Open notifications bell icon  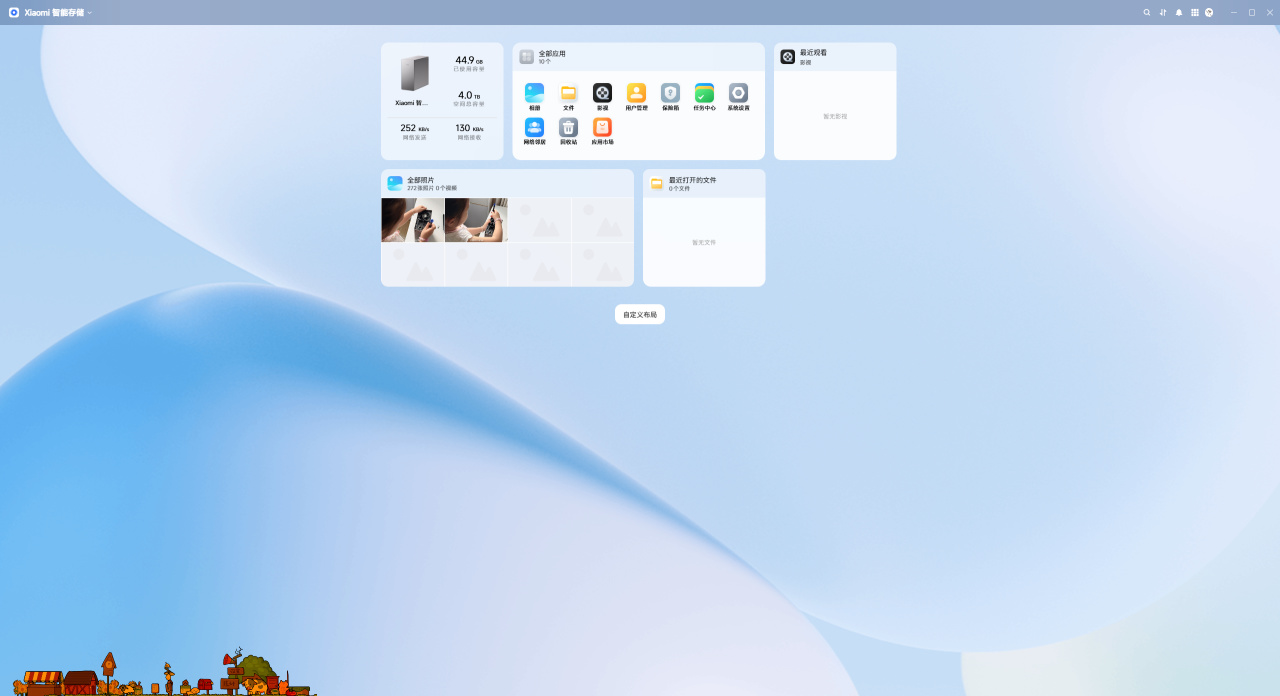pos(1179,12)
